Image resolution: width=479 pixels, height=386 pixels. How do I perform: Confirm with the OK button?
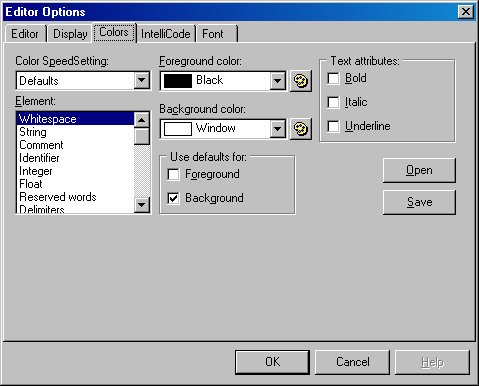pos(272,362)
